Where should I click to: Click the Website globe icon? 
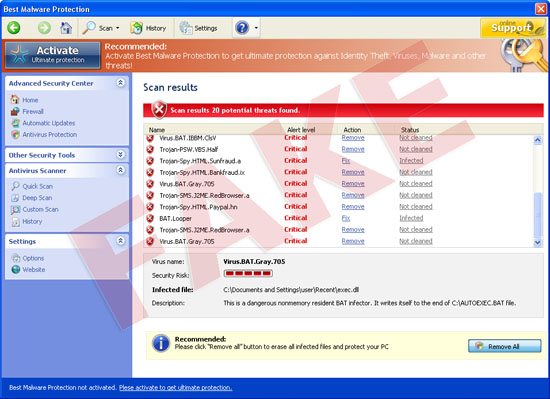(x=16, y=270)
